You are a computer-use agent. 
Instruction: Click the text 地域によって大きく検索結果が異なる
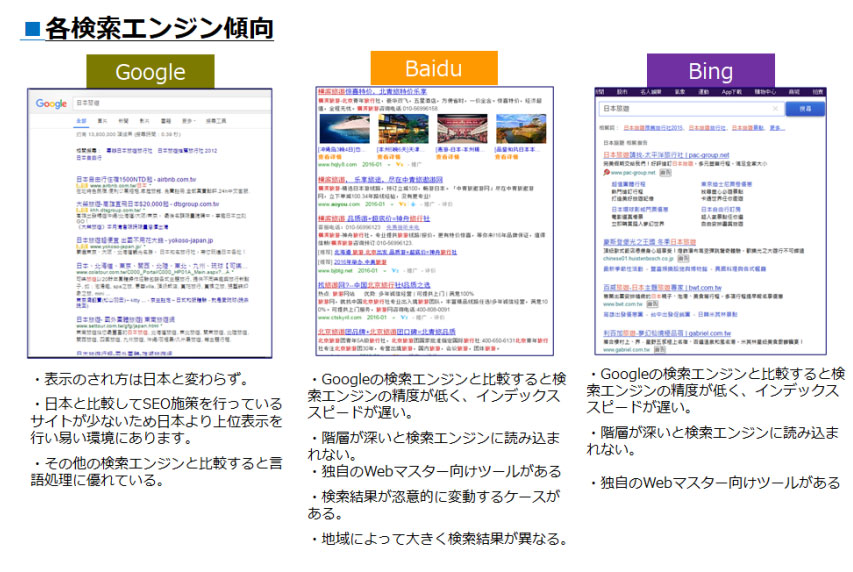[x=440, y=539]
